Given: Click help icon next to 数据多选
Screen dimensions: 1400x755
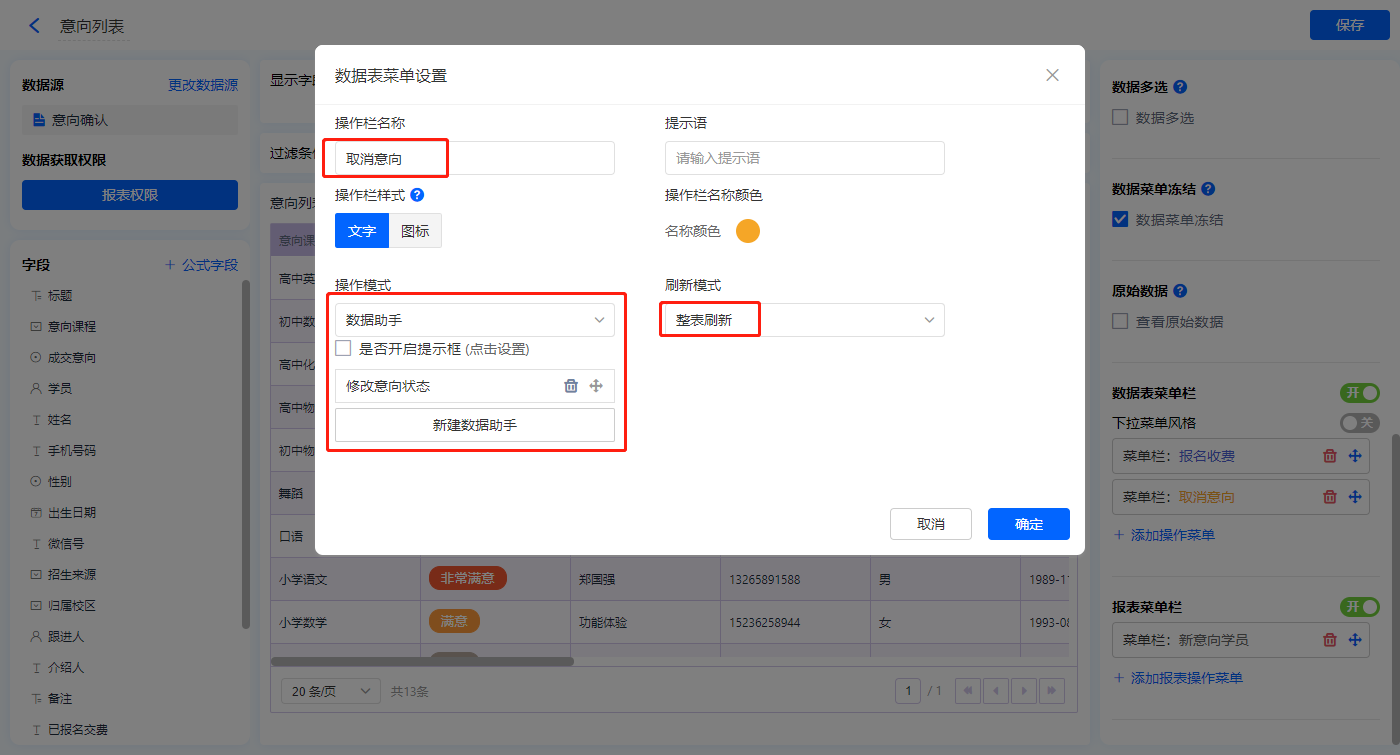Looking at the screenshot, I should 1180,87.
